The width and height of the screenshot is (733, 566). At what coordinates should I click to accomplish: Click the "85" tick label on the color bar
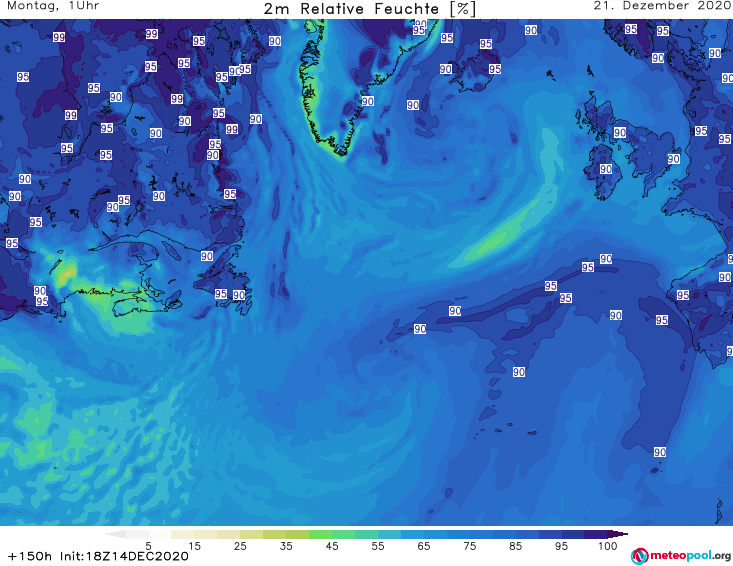[x=515, y=546]
